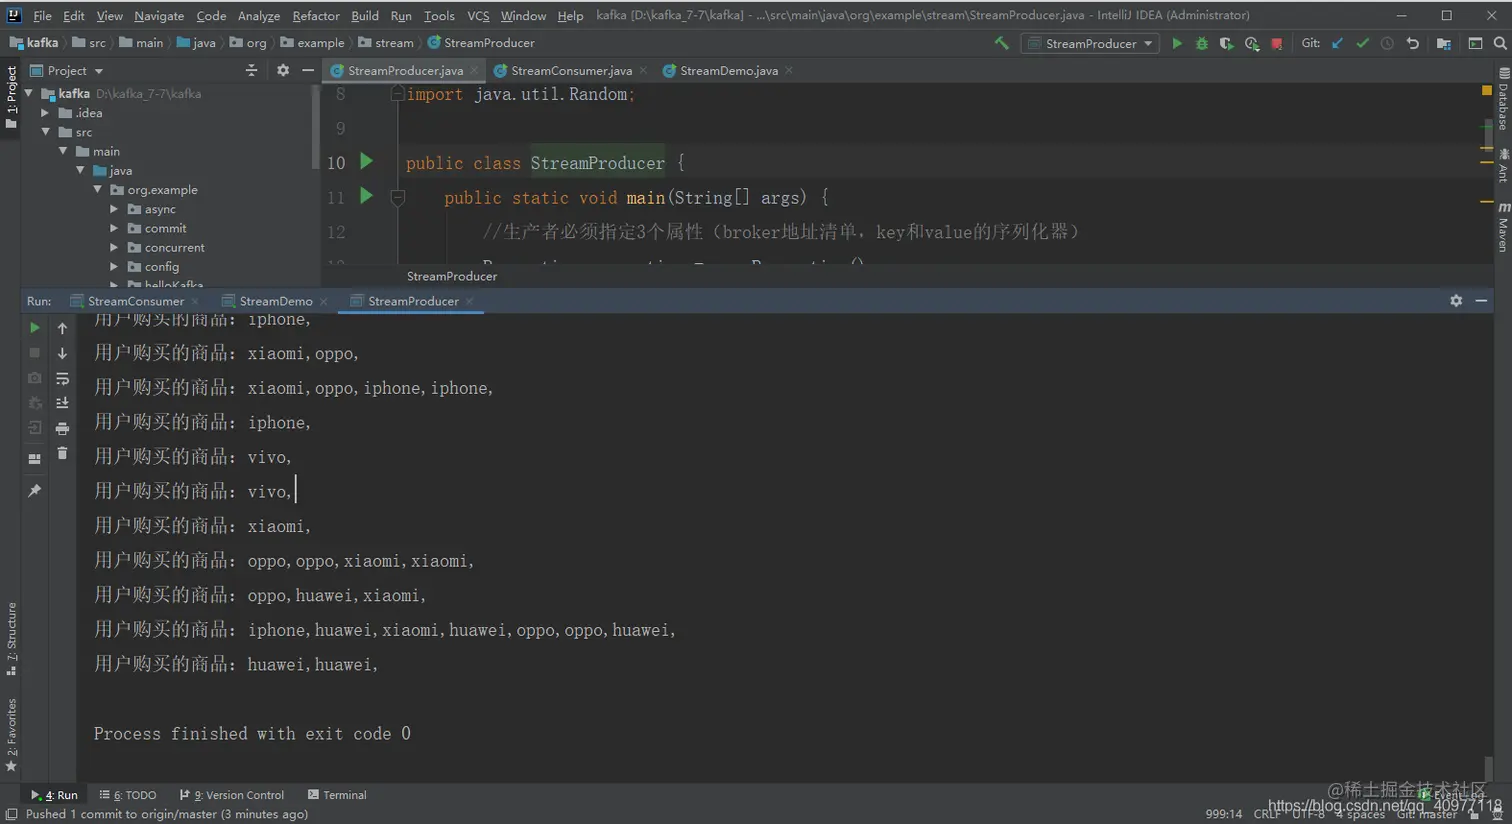Open the Search Everywhere magnifier

1500,43
